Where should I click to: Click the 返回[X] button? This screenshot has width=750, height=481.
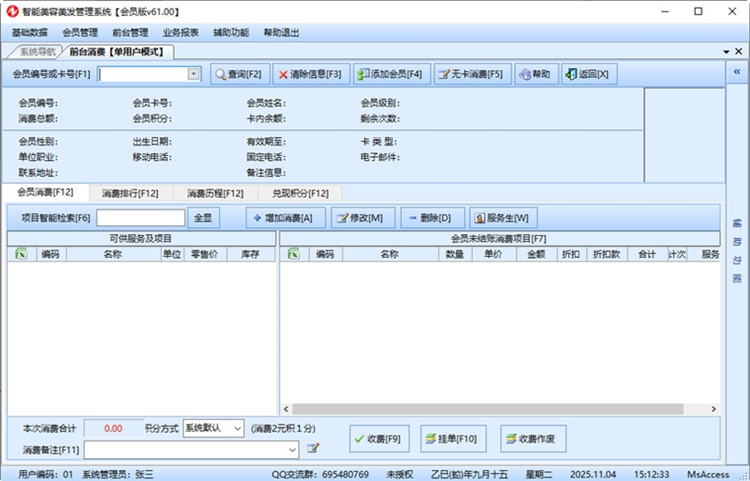pos(589,74)
